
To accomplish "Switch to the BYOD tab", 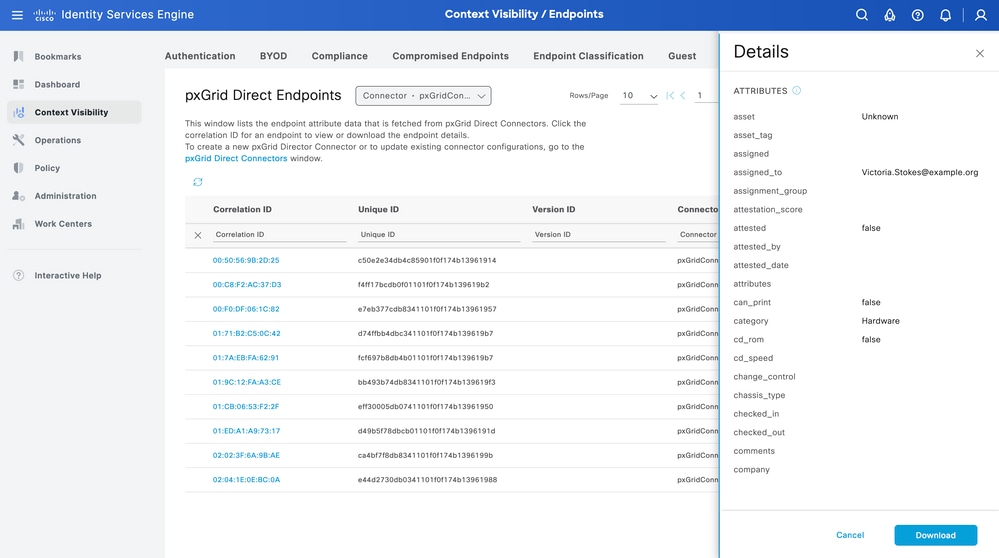I will pos(273,56).
